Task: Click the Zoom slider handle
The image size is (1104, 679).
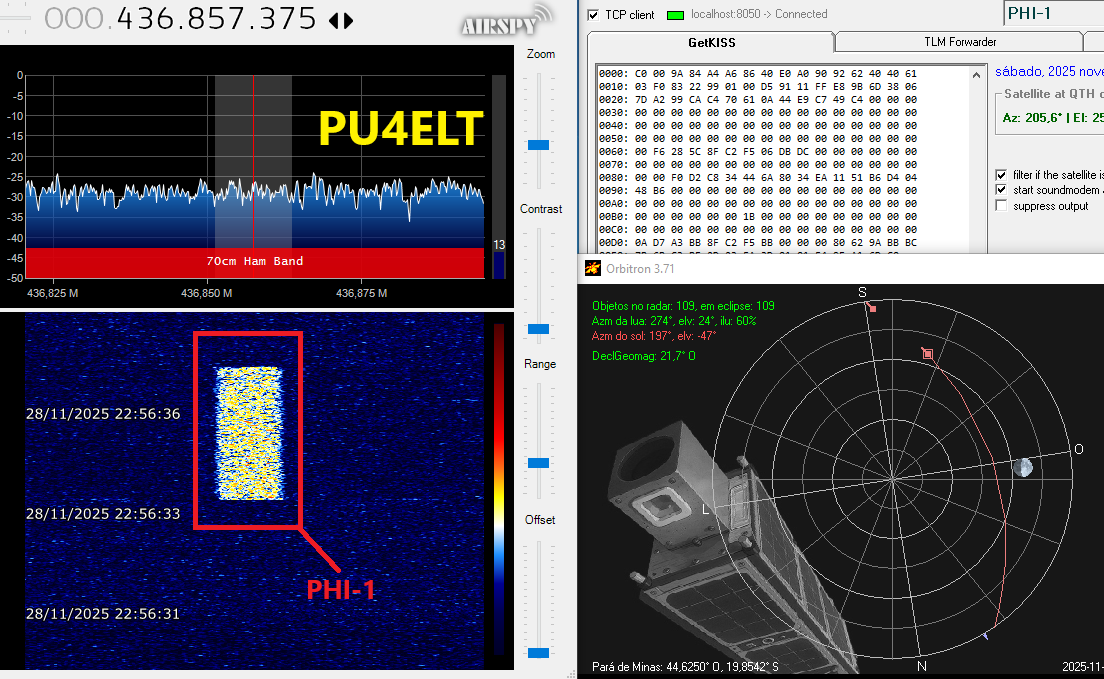Action: (x=538, y=145)
